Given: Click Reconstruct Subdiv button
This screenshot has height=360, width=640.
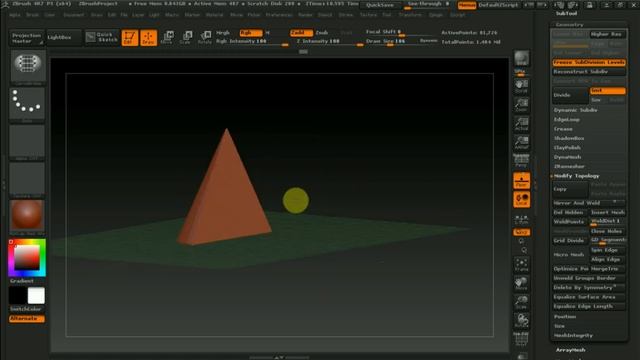Looking at the screenshot, I should pos(589,72).
